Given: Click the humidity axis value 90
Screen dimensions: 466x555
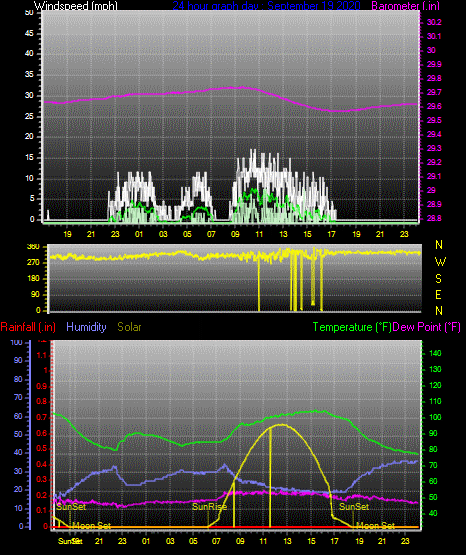Looking at the screenshot, I should pyautogui.click(x=18, y=360).
